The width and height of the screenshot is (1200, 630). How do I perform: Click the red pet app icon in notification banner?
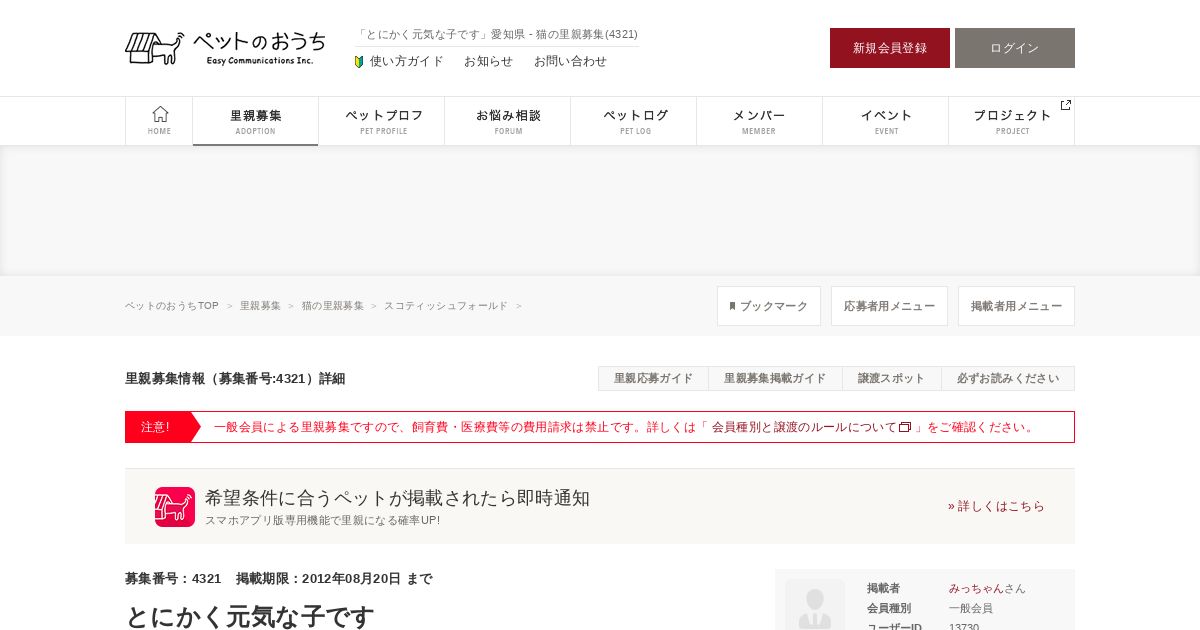pos(175,507)
